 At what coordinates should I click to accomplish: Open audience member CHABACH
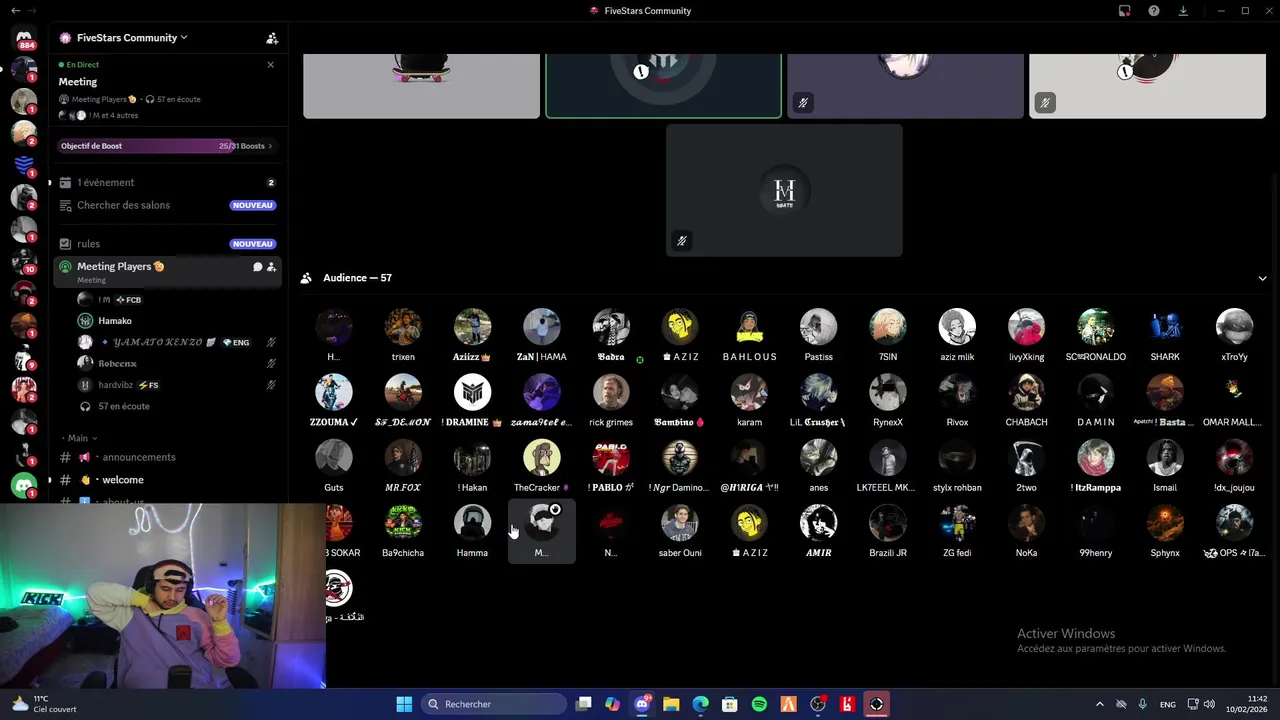coord(1026,400)
